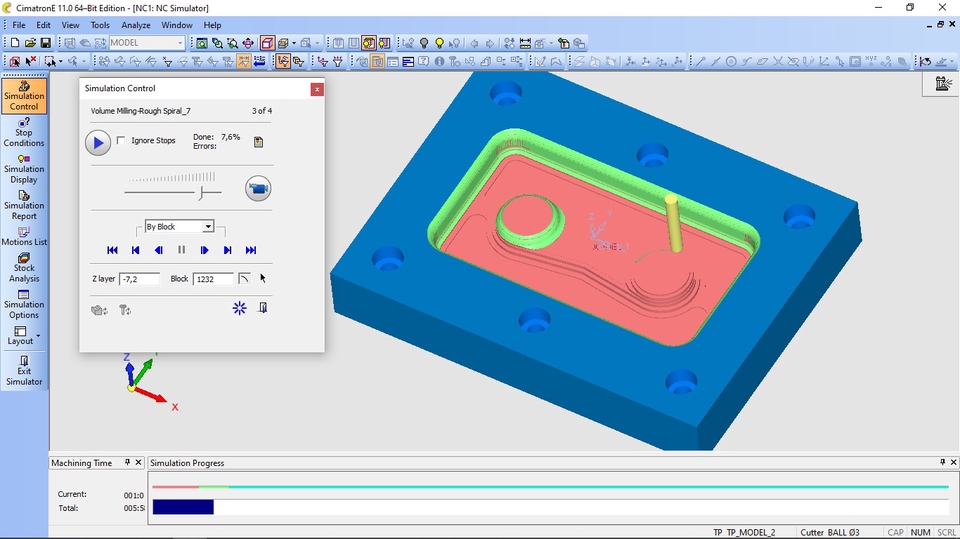Click the Zoom All toolbar icon

201,43
